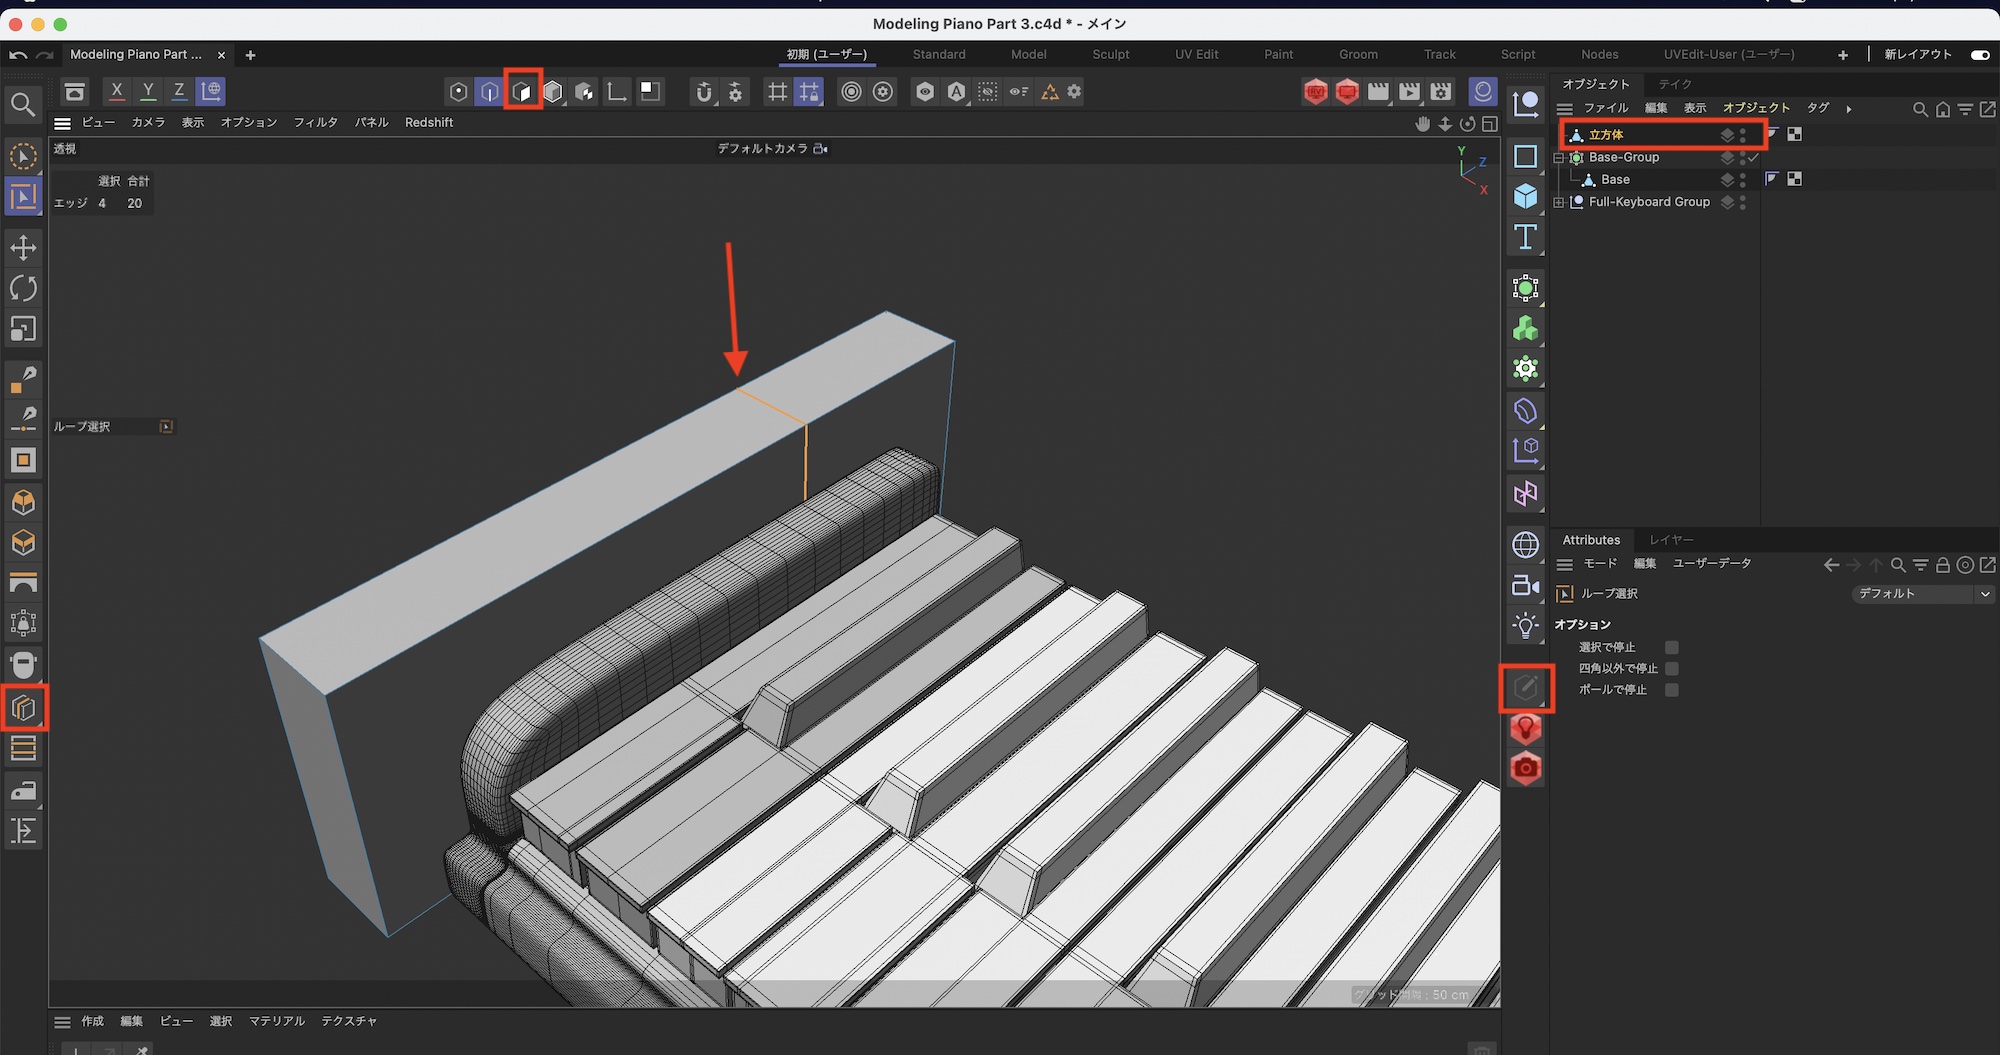Expand the Full-Keyboard Group item

(x=1558, y=202)
